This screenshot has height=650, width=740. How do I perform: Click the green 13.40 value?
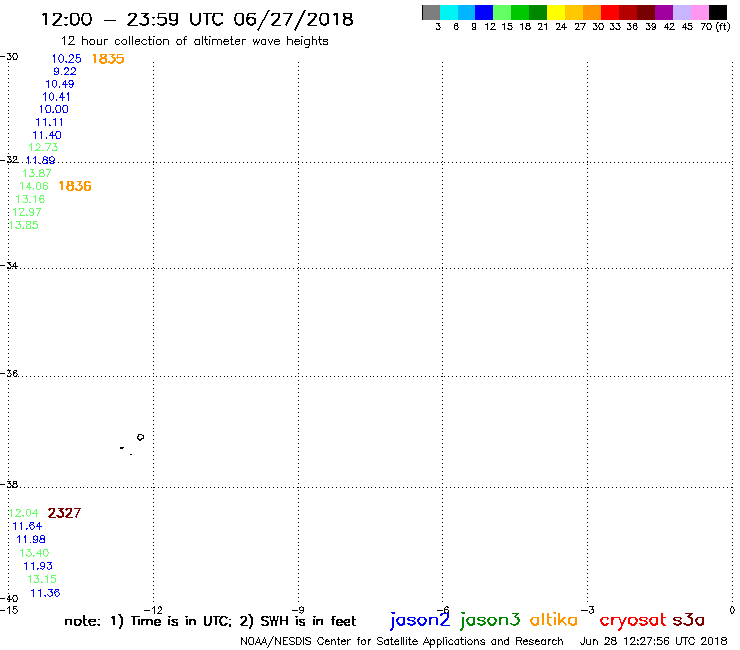(34, 553)
